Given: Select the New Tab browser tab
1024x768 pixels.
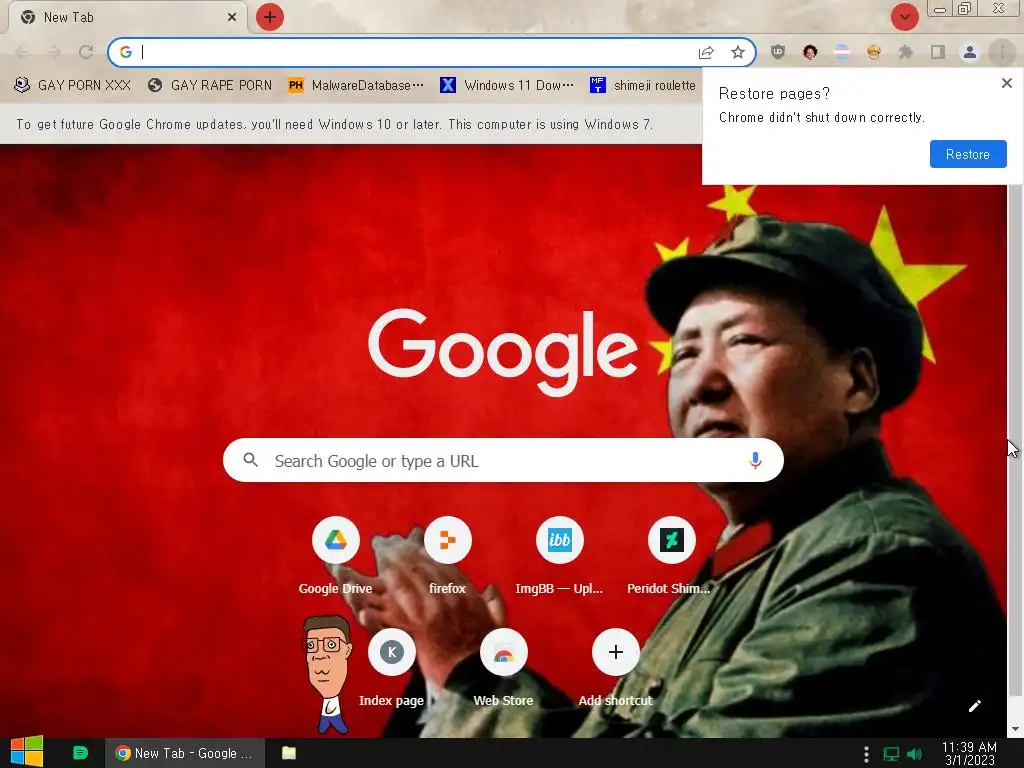Looking at the screenshot, I should click(127, 17).
